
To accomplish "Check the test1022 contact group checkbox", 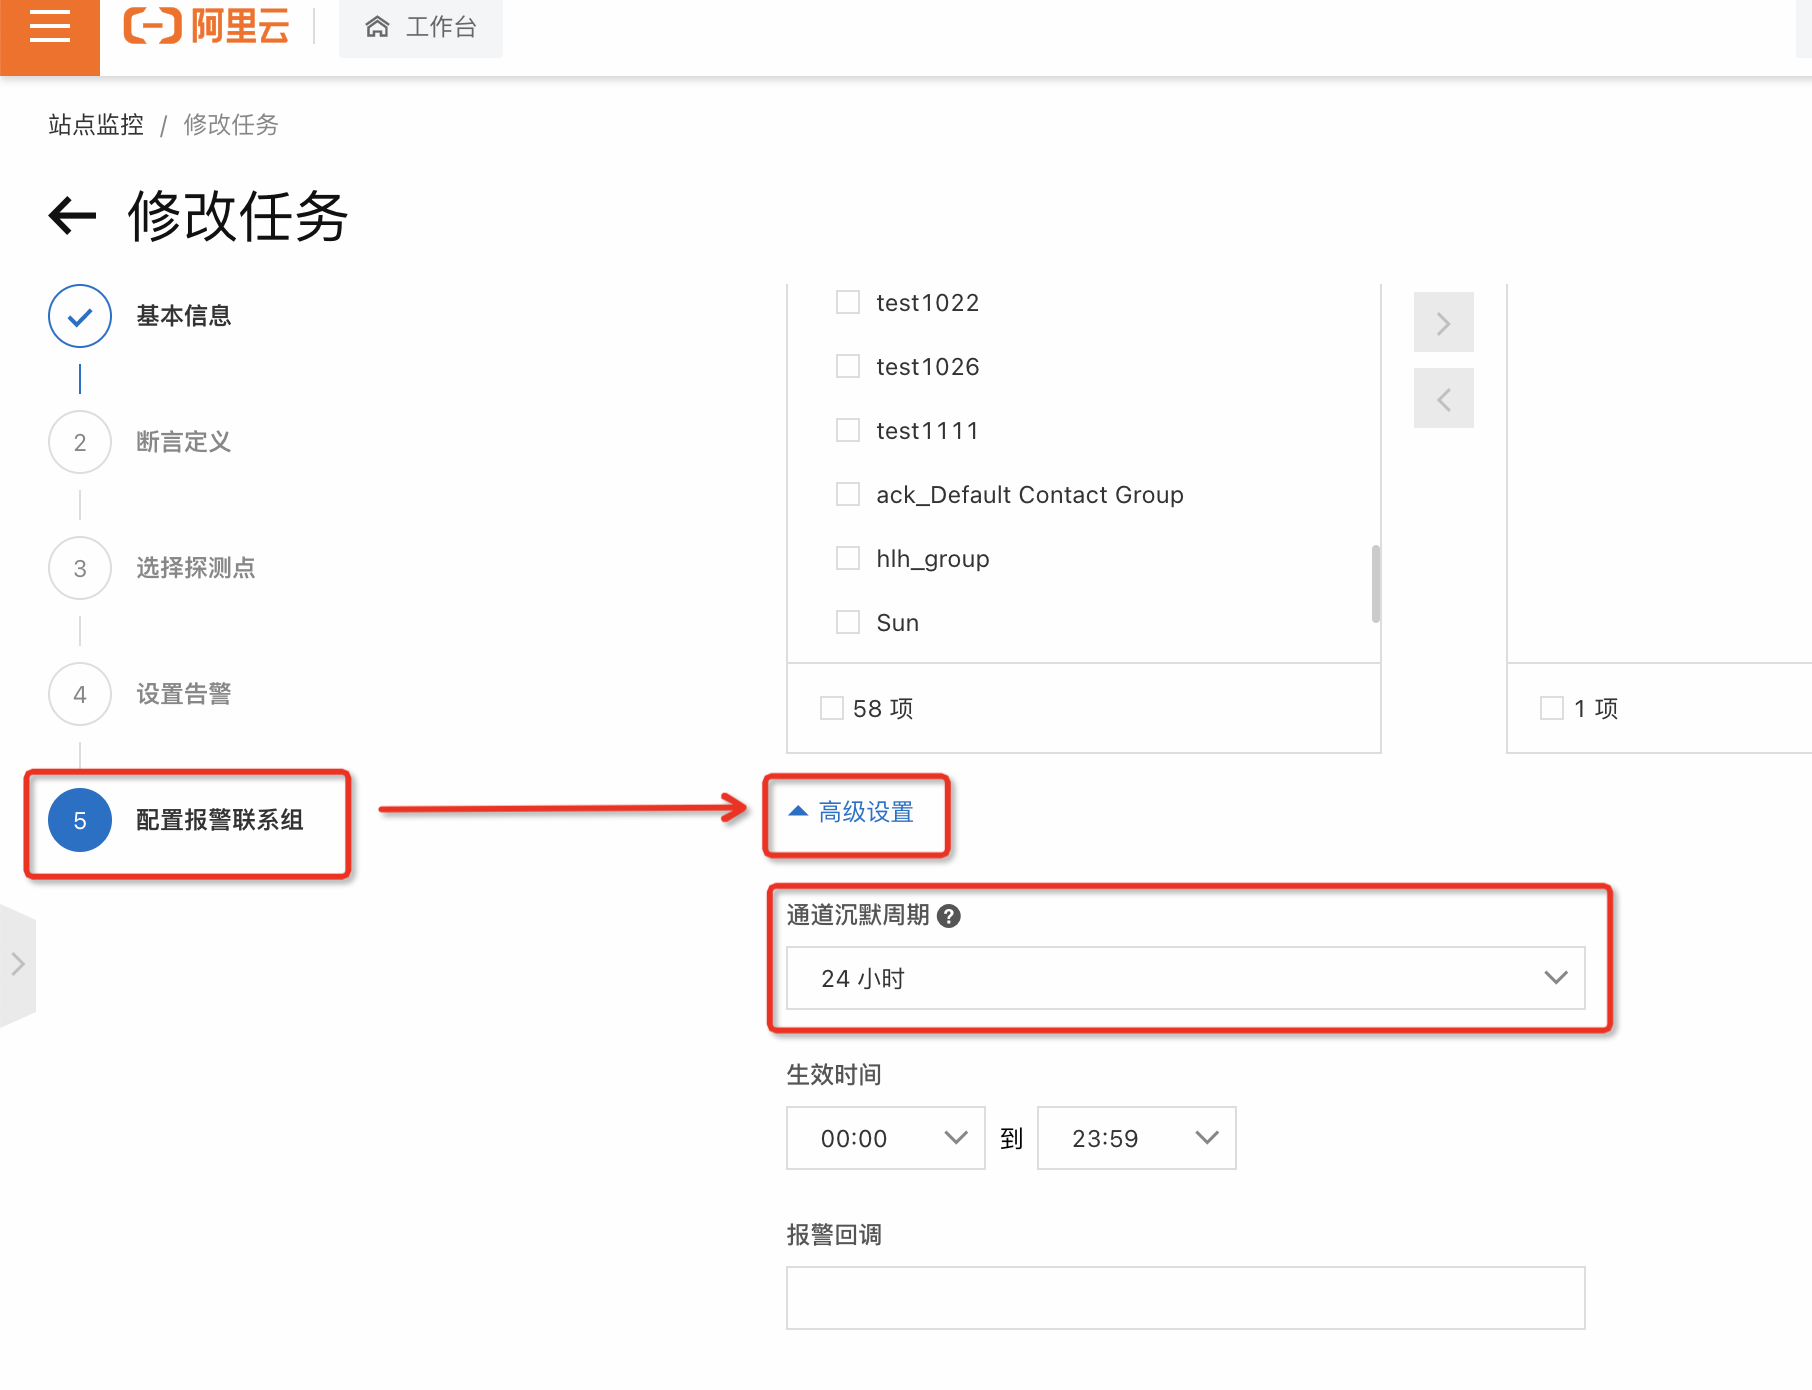I will point(848,302).
